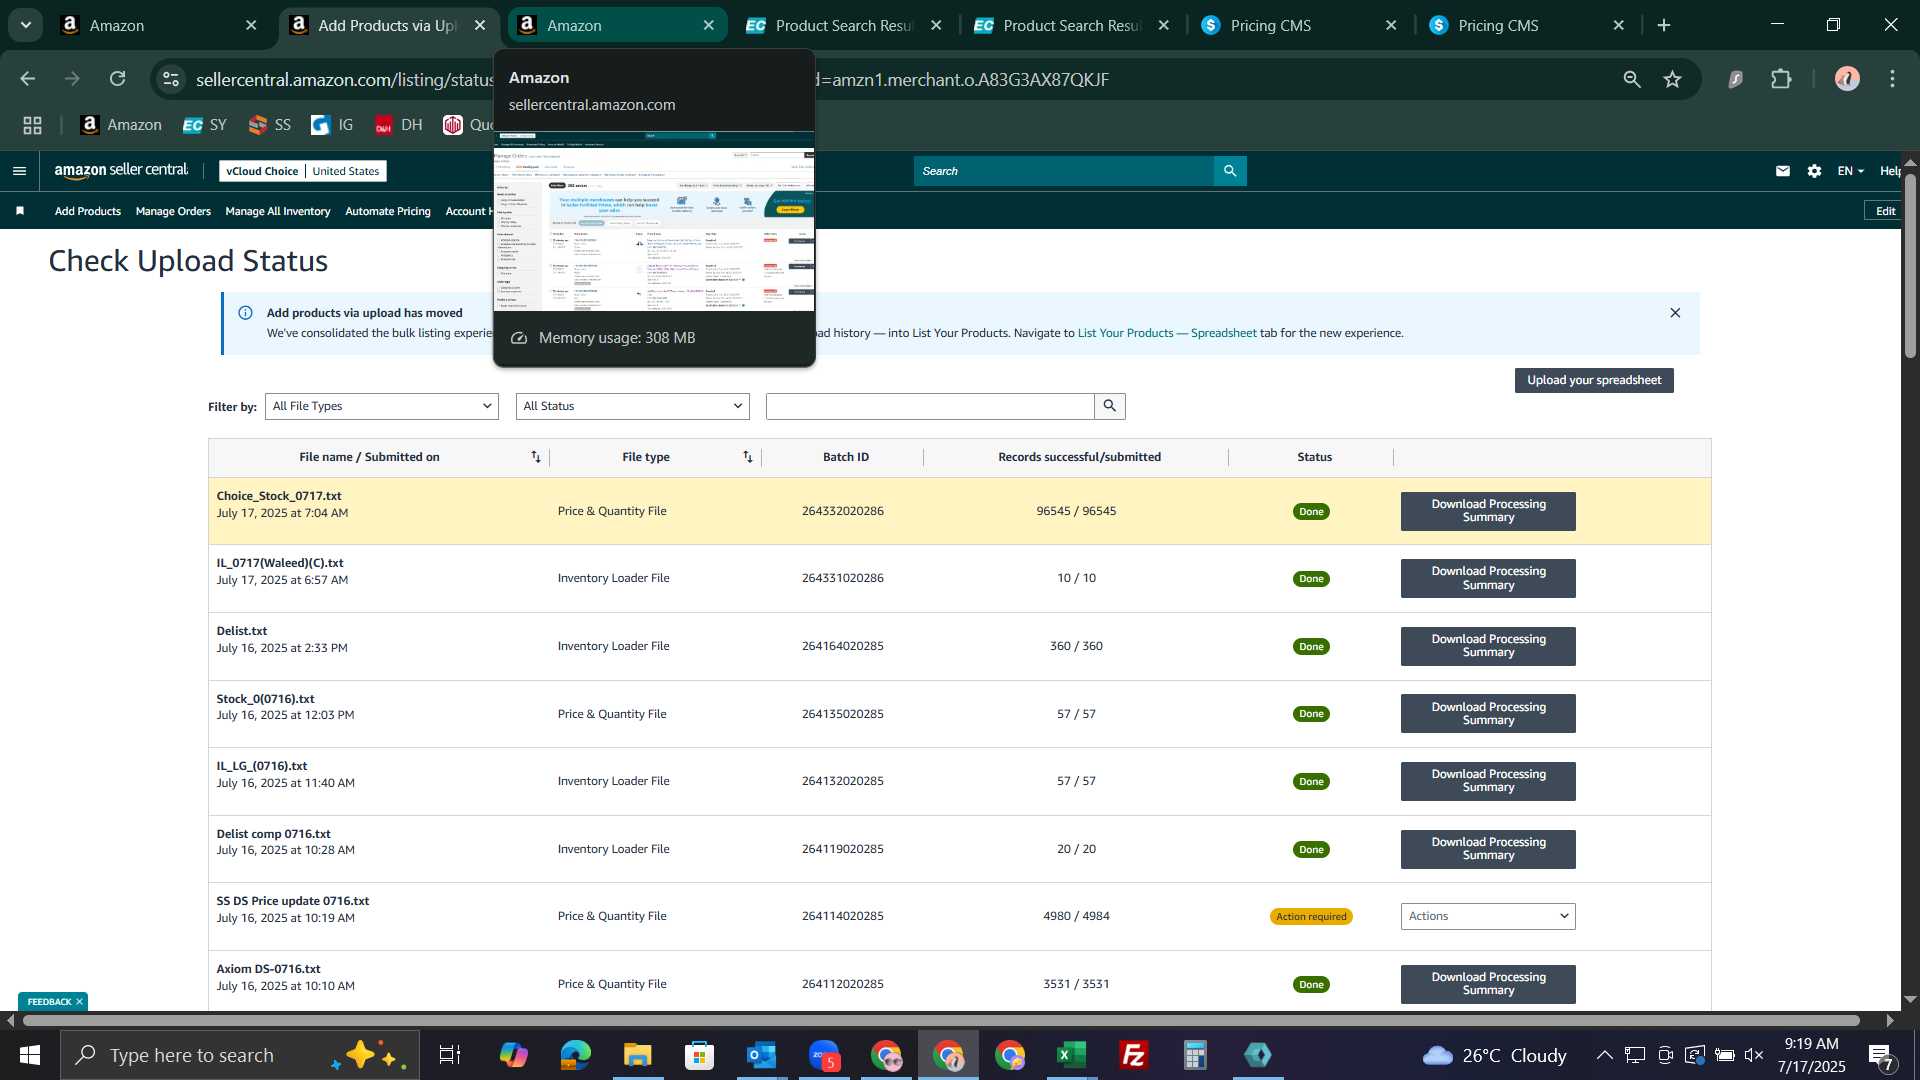Open the SY bookmark in bookmarks bar
1920x1080 pixels.
click(x=205, y=125)
